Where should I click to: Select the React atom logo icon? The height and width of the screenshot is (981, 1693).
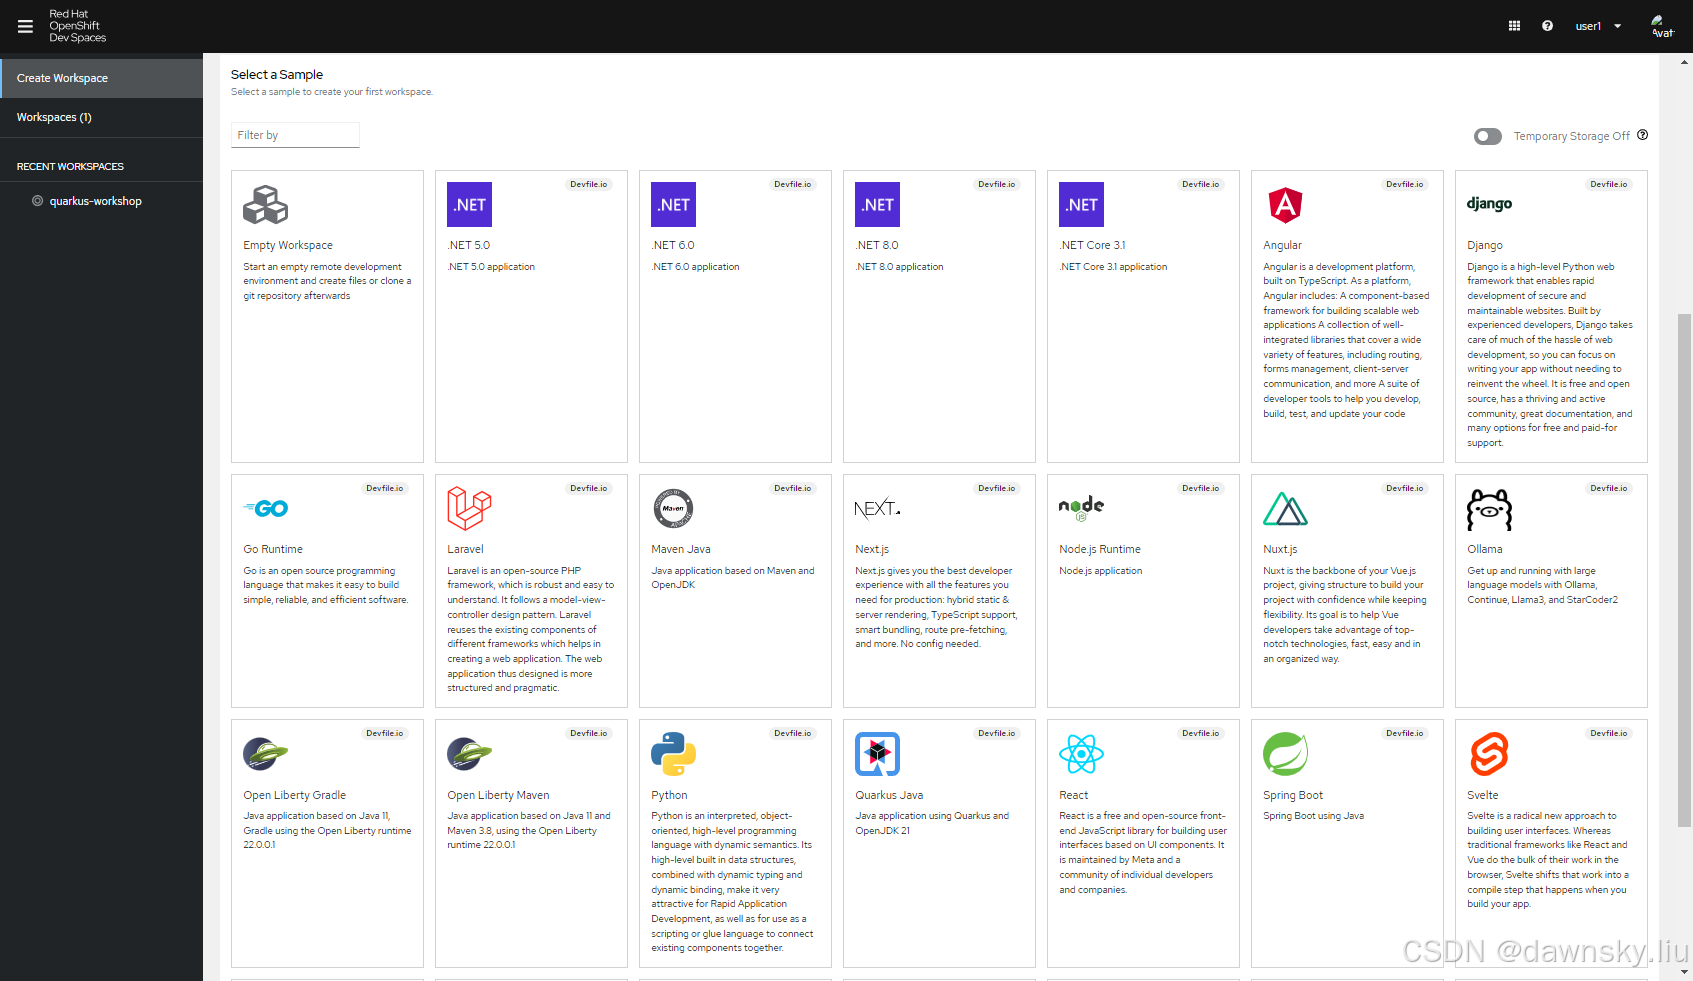click(1081, 754)
